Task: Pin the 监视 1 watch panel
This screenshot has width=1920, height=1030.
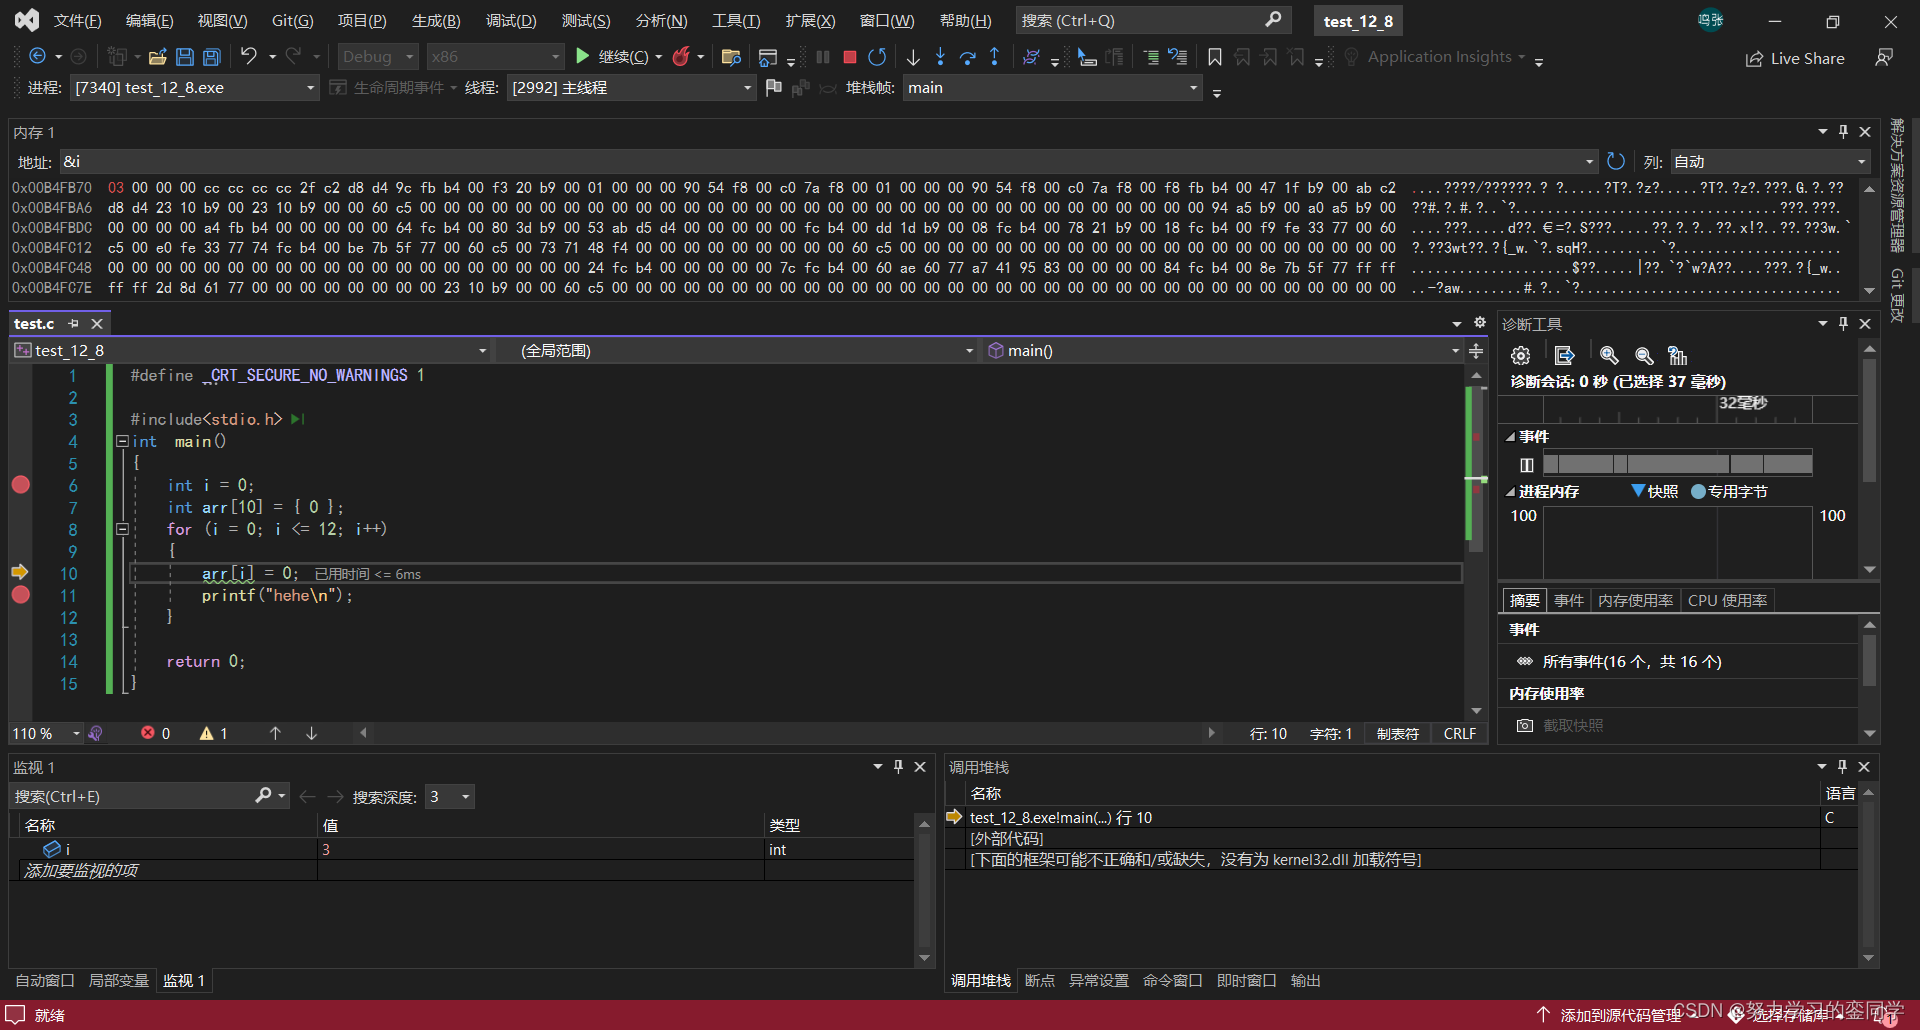Action: point(898,766)
